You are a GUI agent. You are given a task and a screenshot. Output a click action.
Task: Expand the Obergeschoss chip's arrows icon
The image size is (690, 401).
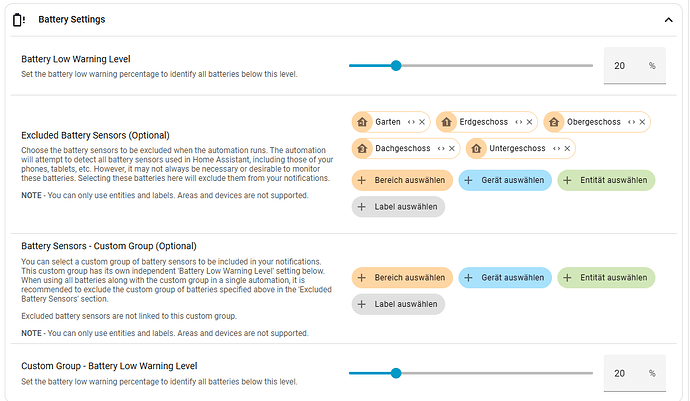pos(631,122)
